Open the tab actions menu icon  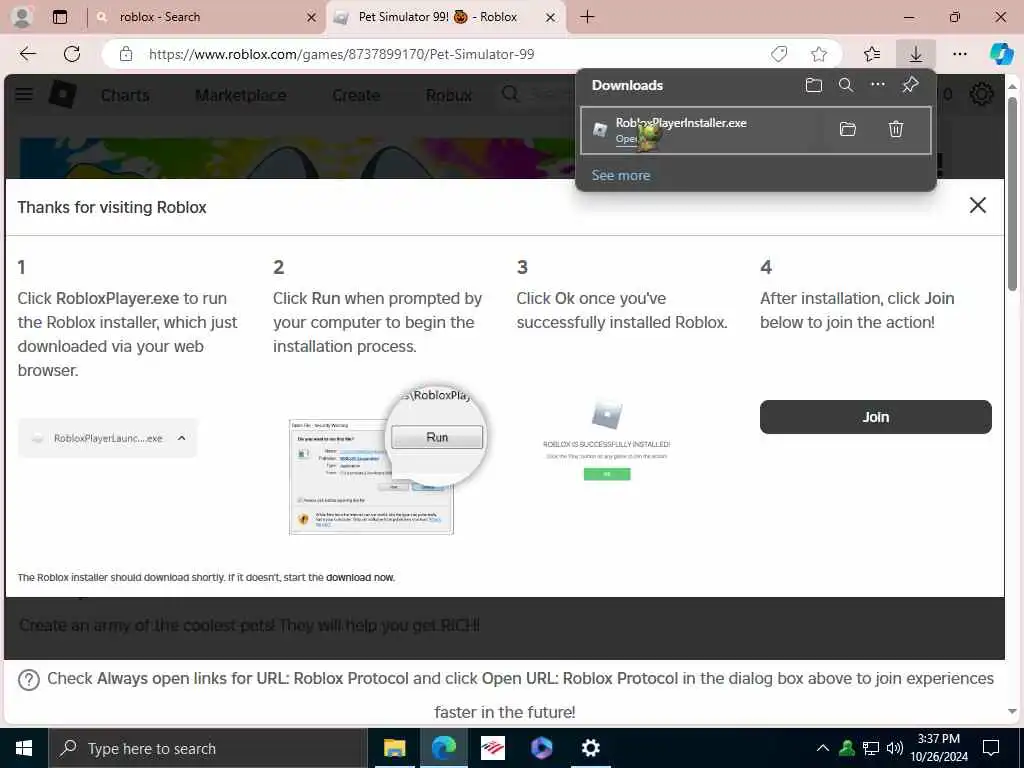pyautogui.click(x=60, y=17)
